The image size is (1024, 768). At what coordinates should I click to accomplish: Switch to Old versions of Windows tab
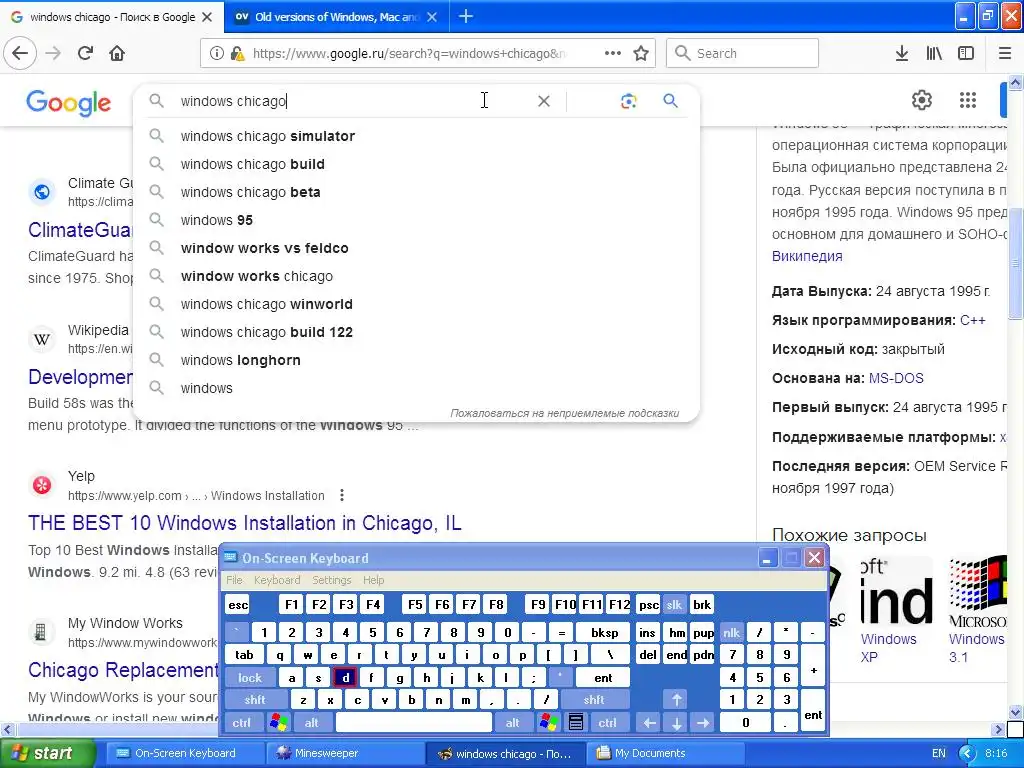click(336, 17)
